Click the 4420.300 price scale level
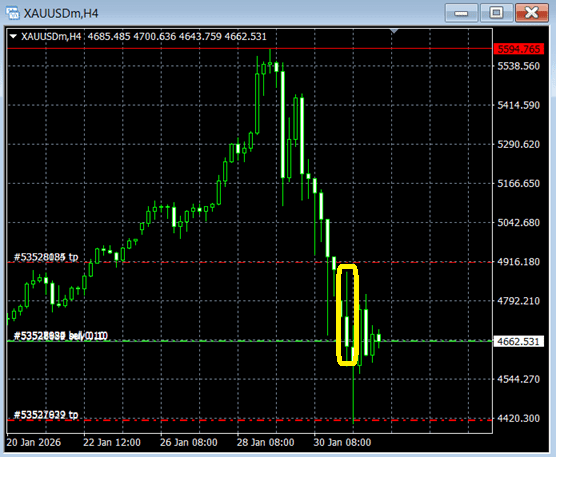 518,418
